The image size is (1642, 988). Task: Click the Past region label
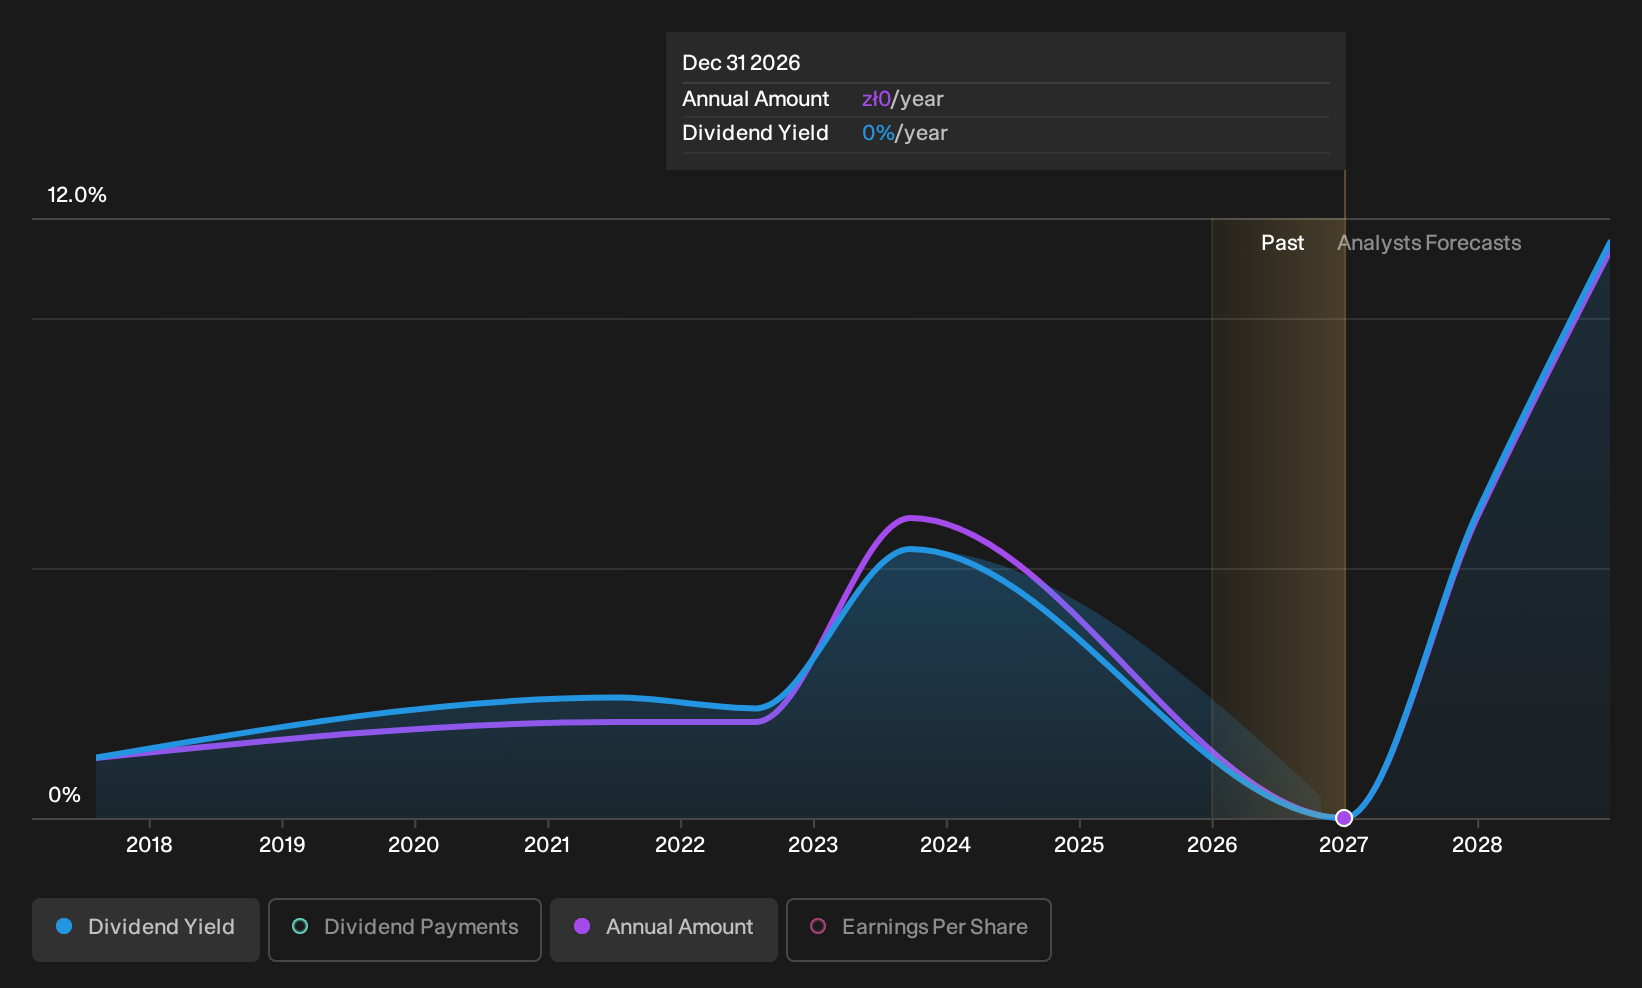[x=1282, y=243]
